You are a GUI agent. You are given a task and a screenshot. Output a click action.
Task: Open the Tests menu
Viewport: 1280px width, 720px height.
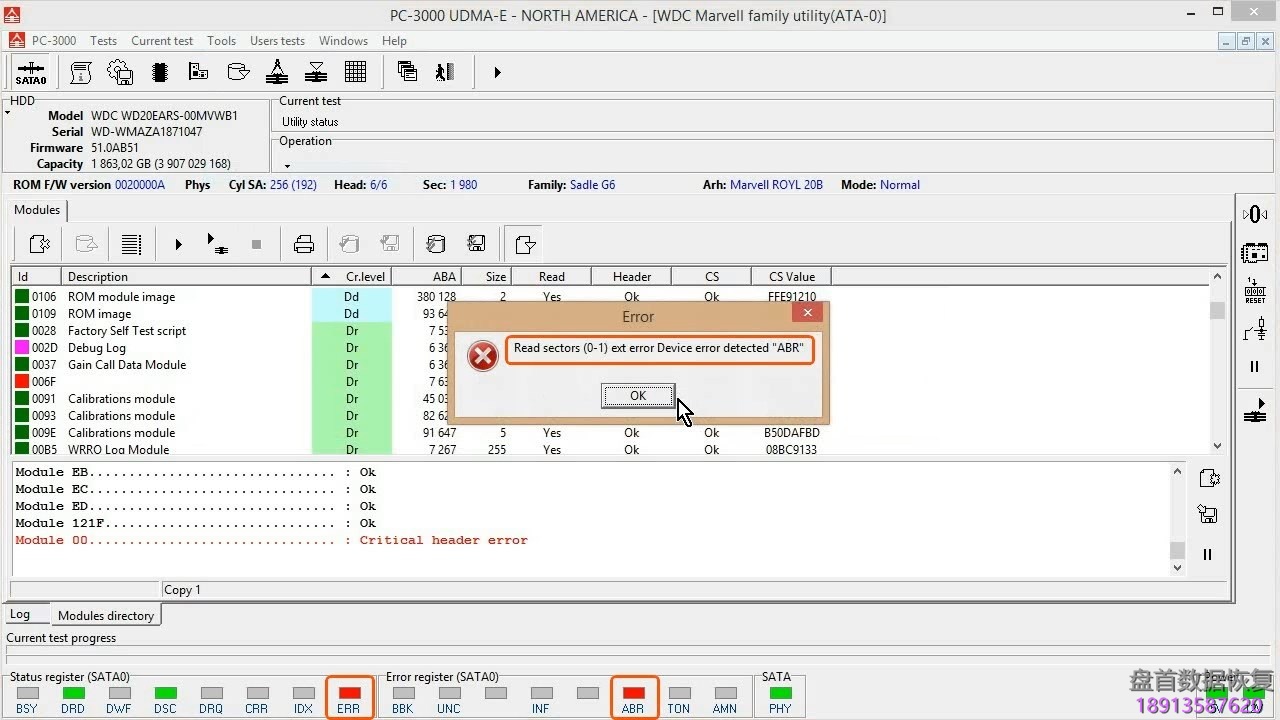pos(103,41)
